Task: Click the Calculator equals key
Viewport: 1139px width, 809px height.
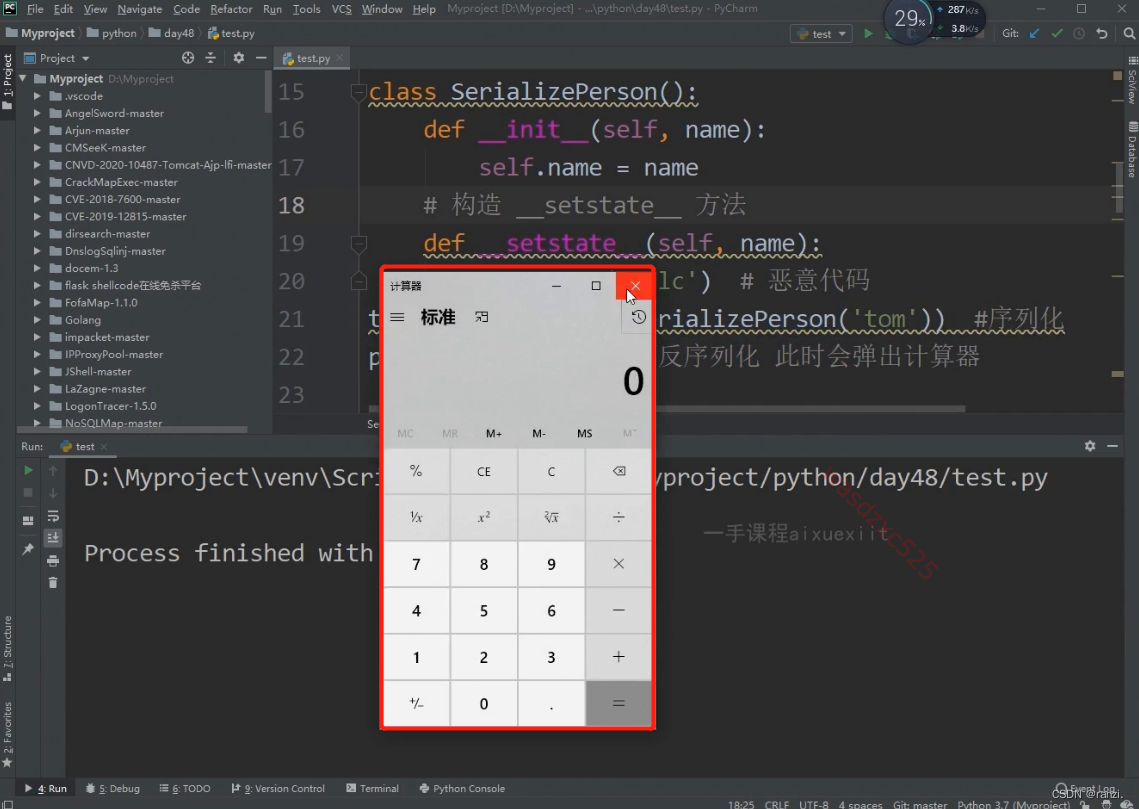Action: [x=619, y=703]
